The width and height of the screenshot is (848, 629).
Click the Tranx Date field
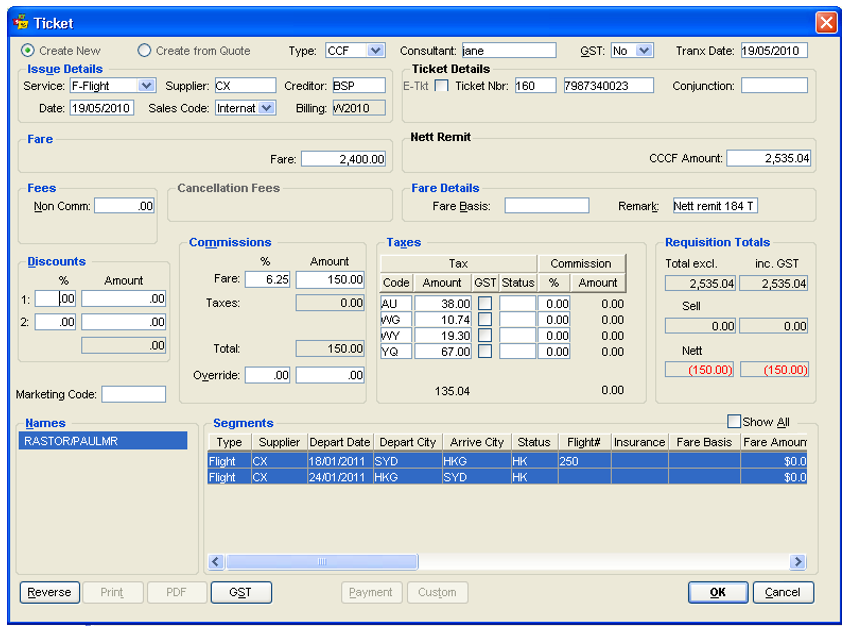pyautogui.click(x=774, y=50)
